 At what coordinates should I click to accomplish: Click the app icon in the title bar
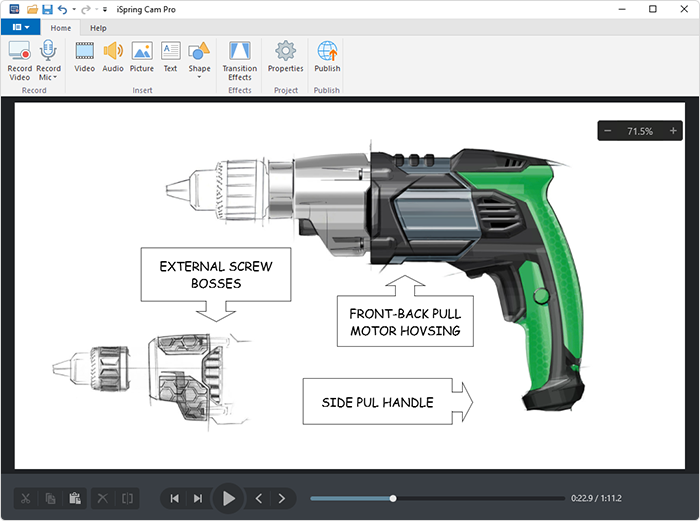14,9
